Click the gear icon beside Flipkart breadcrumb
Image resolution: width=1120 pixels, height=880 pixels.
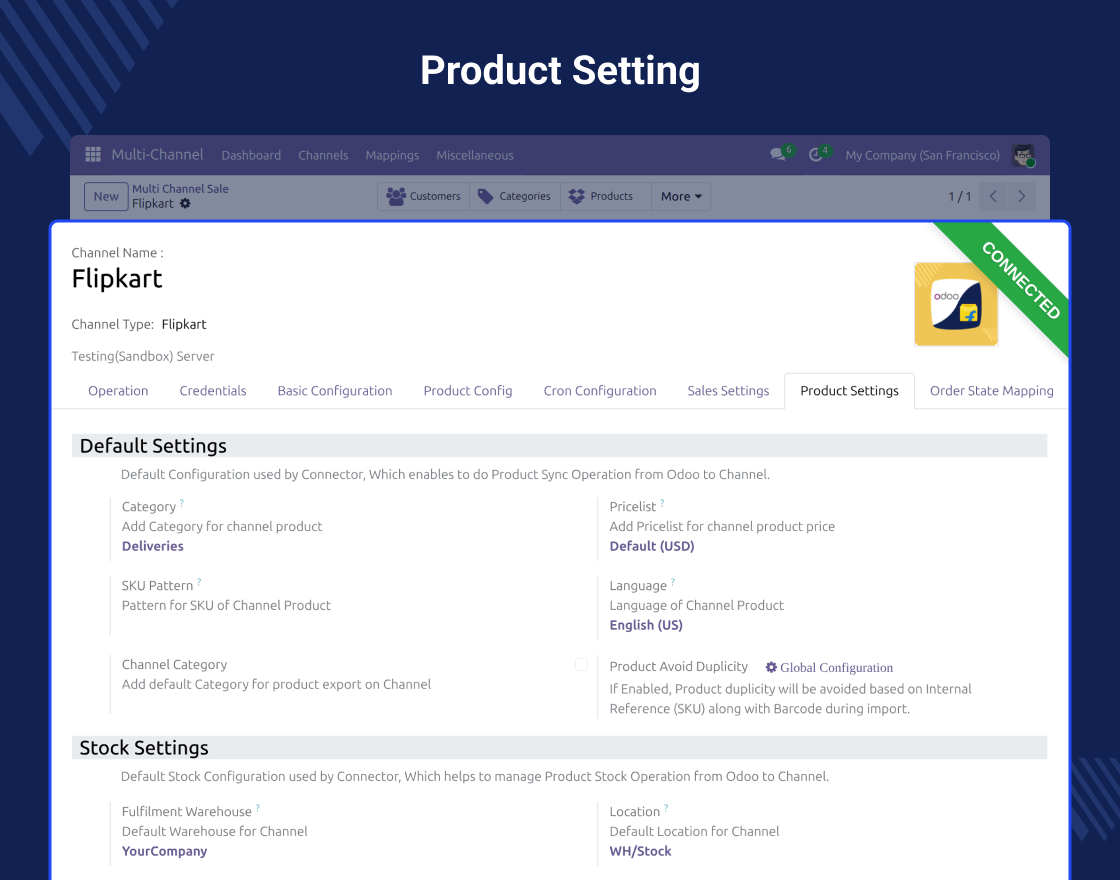(x=185, y=204)
